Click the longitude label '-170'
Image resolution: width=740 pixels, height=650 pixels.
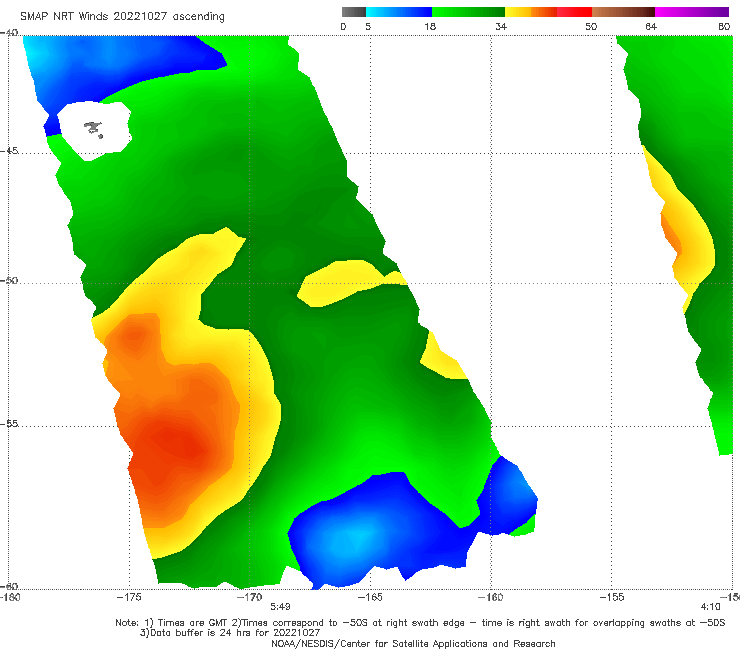point(249,597)
